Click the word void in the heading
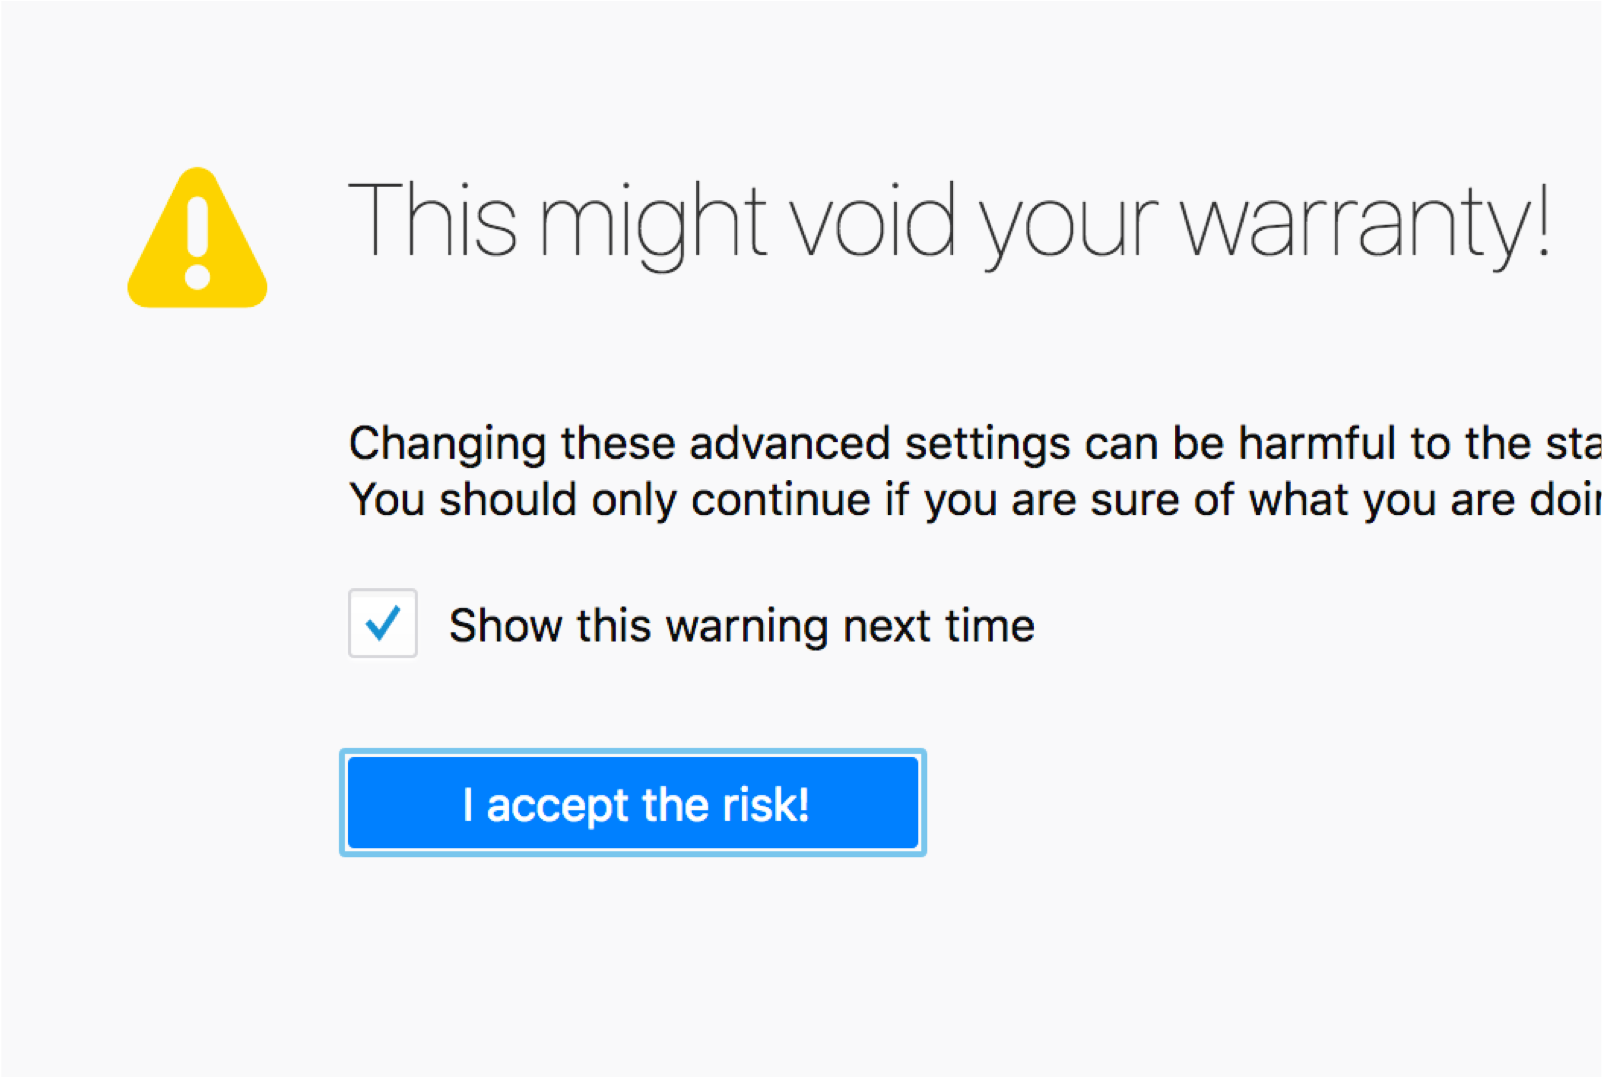This screenshot has height=1078, width=1602. [x=874, y=220]
